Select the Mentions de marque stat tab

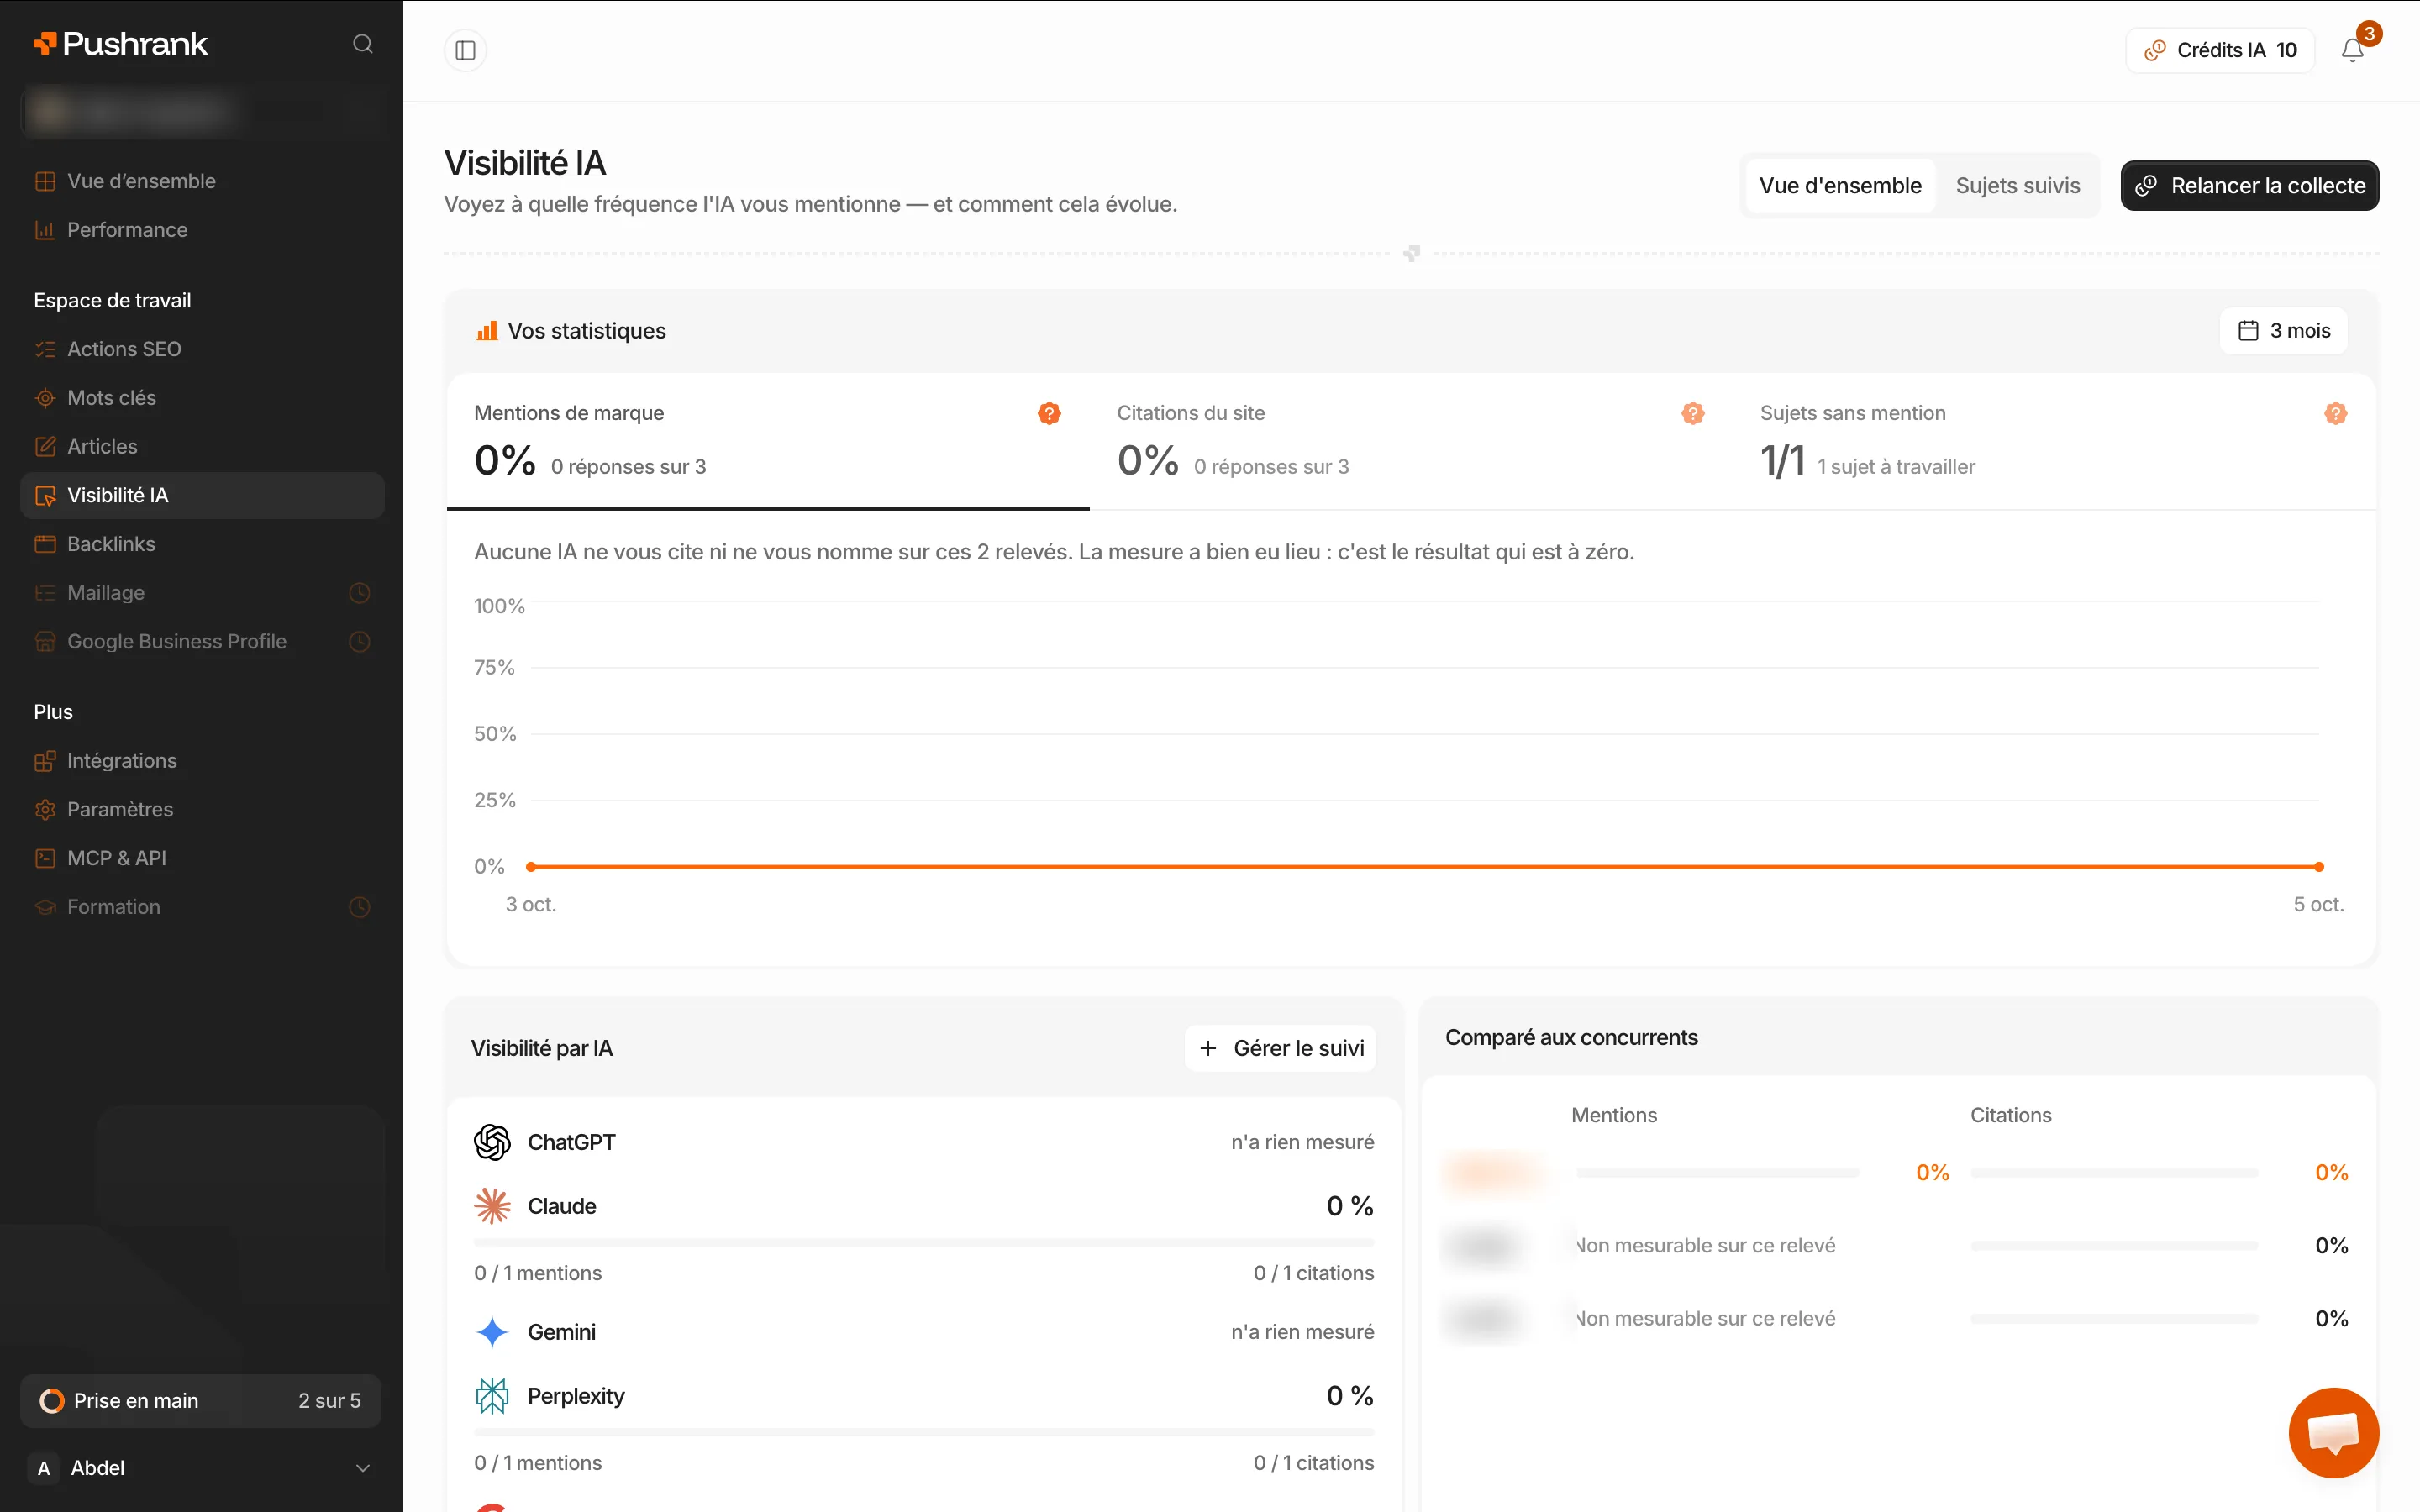(x=768, y=441)
